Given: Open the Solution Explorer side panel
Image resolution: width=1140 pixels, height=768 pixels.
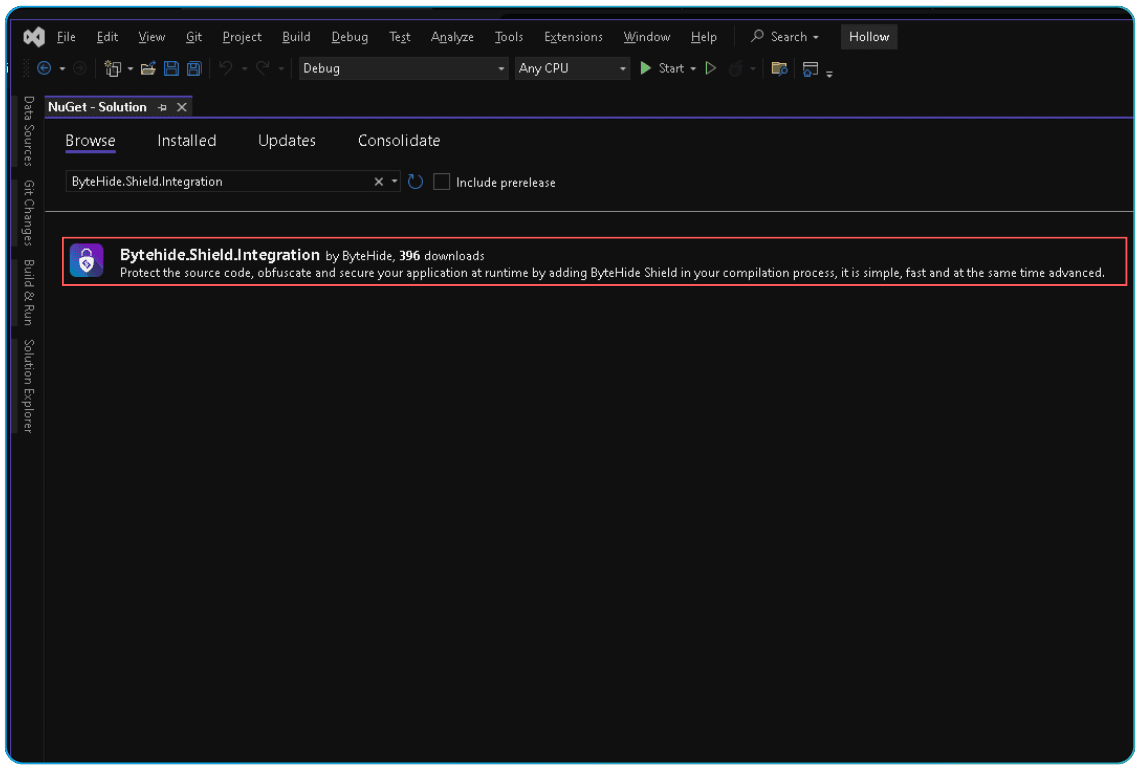Looking at the screenshot, I should point(29,385).
